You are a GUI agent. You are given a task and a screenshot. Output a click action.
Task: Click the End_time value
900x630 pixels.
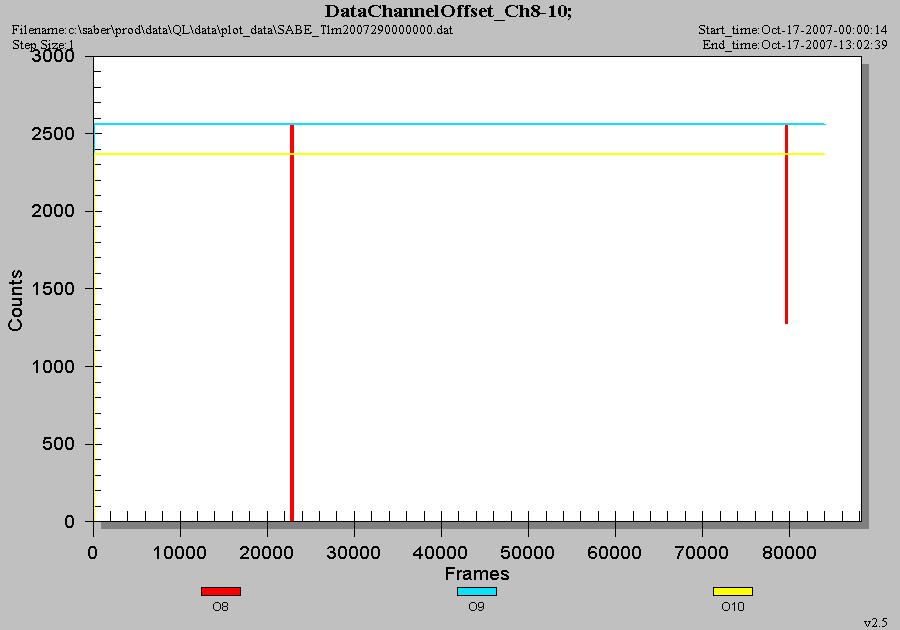pyautogui.click(x=824, y=45)
